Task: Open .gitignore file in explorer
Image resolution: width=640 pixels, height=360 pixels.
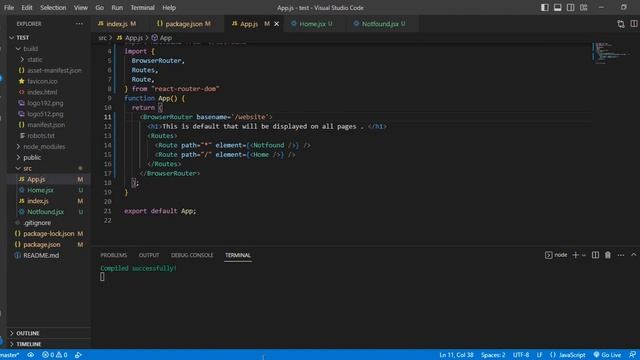Action: click(x=49, y=223)
